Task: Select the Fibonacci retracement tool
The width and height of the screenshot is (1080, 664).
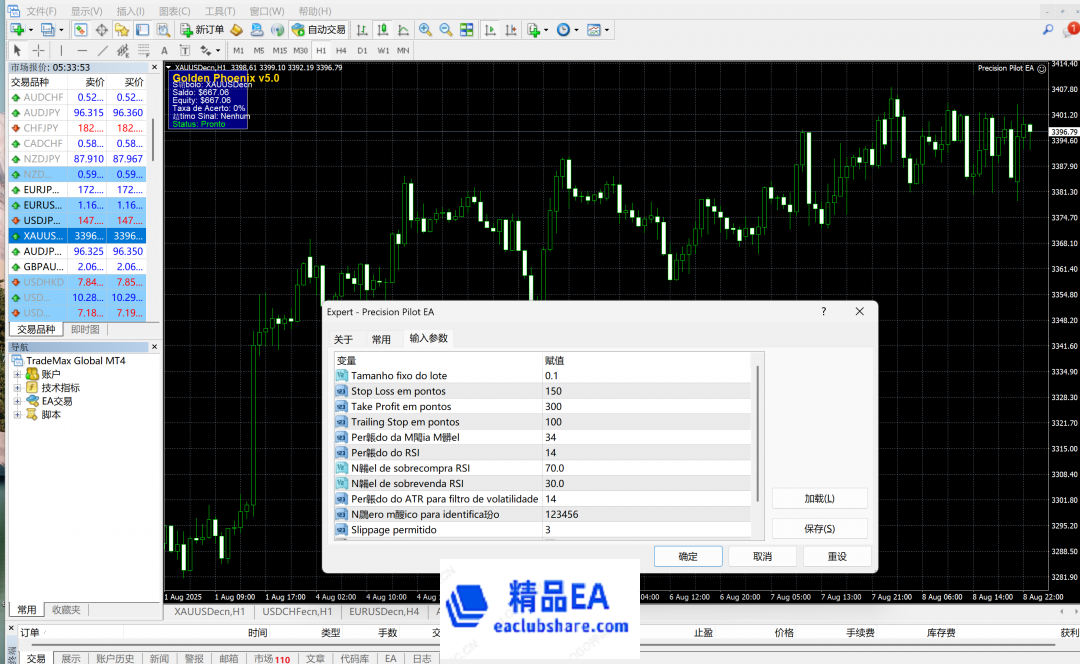Action: pyautogui.click(x=143, y=50)
